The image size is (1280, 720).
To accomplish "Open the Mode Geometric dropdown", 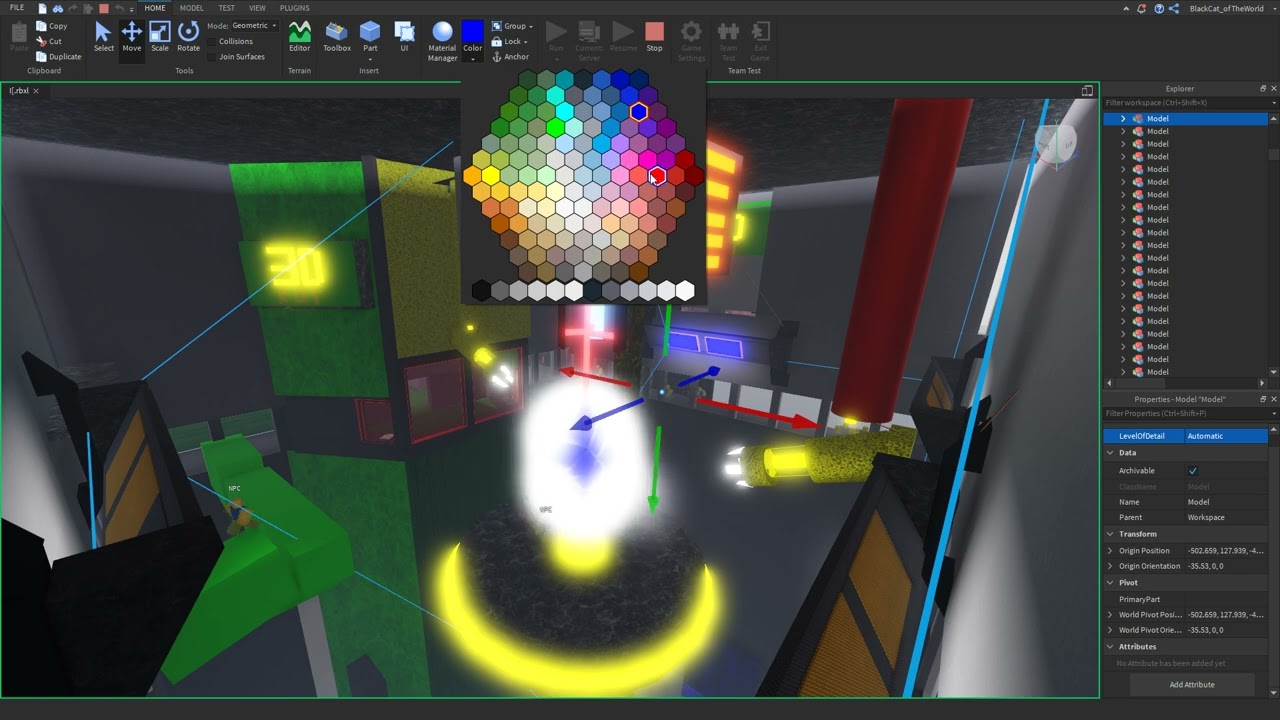I will pos(254,26).
